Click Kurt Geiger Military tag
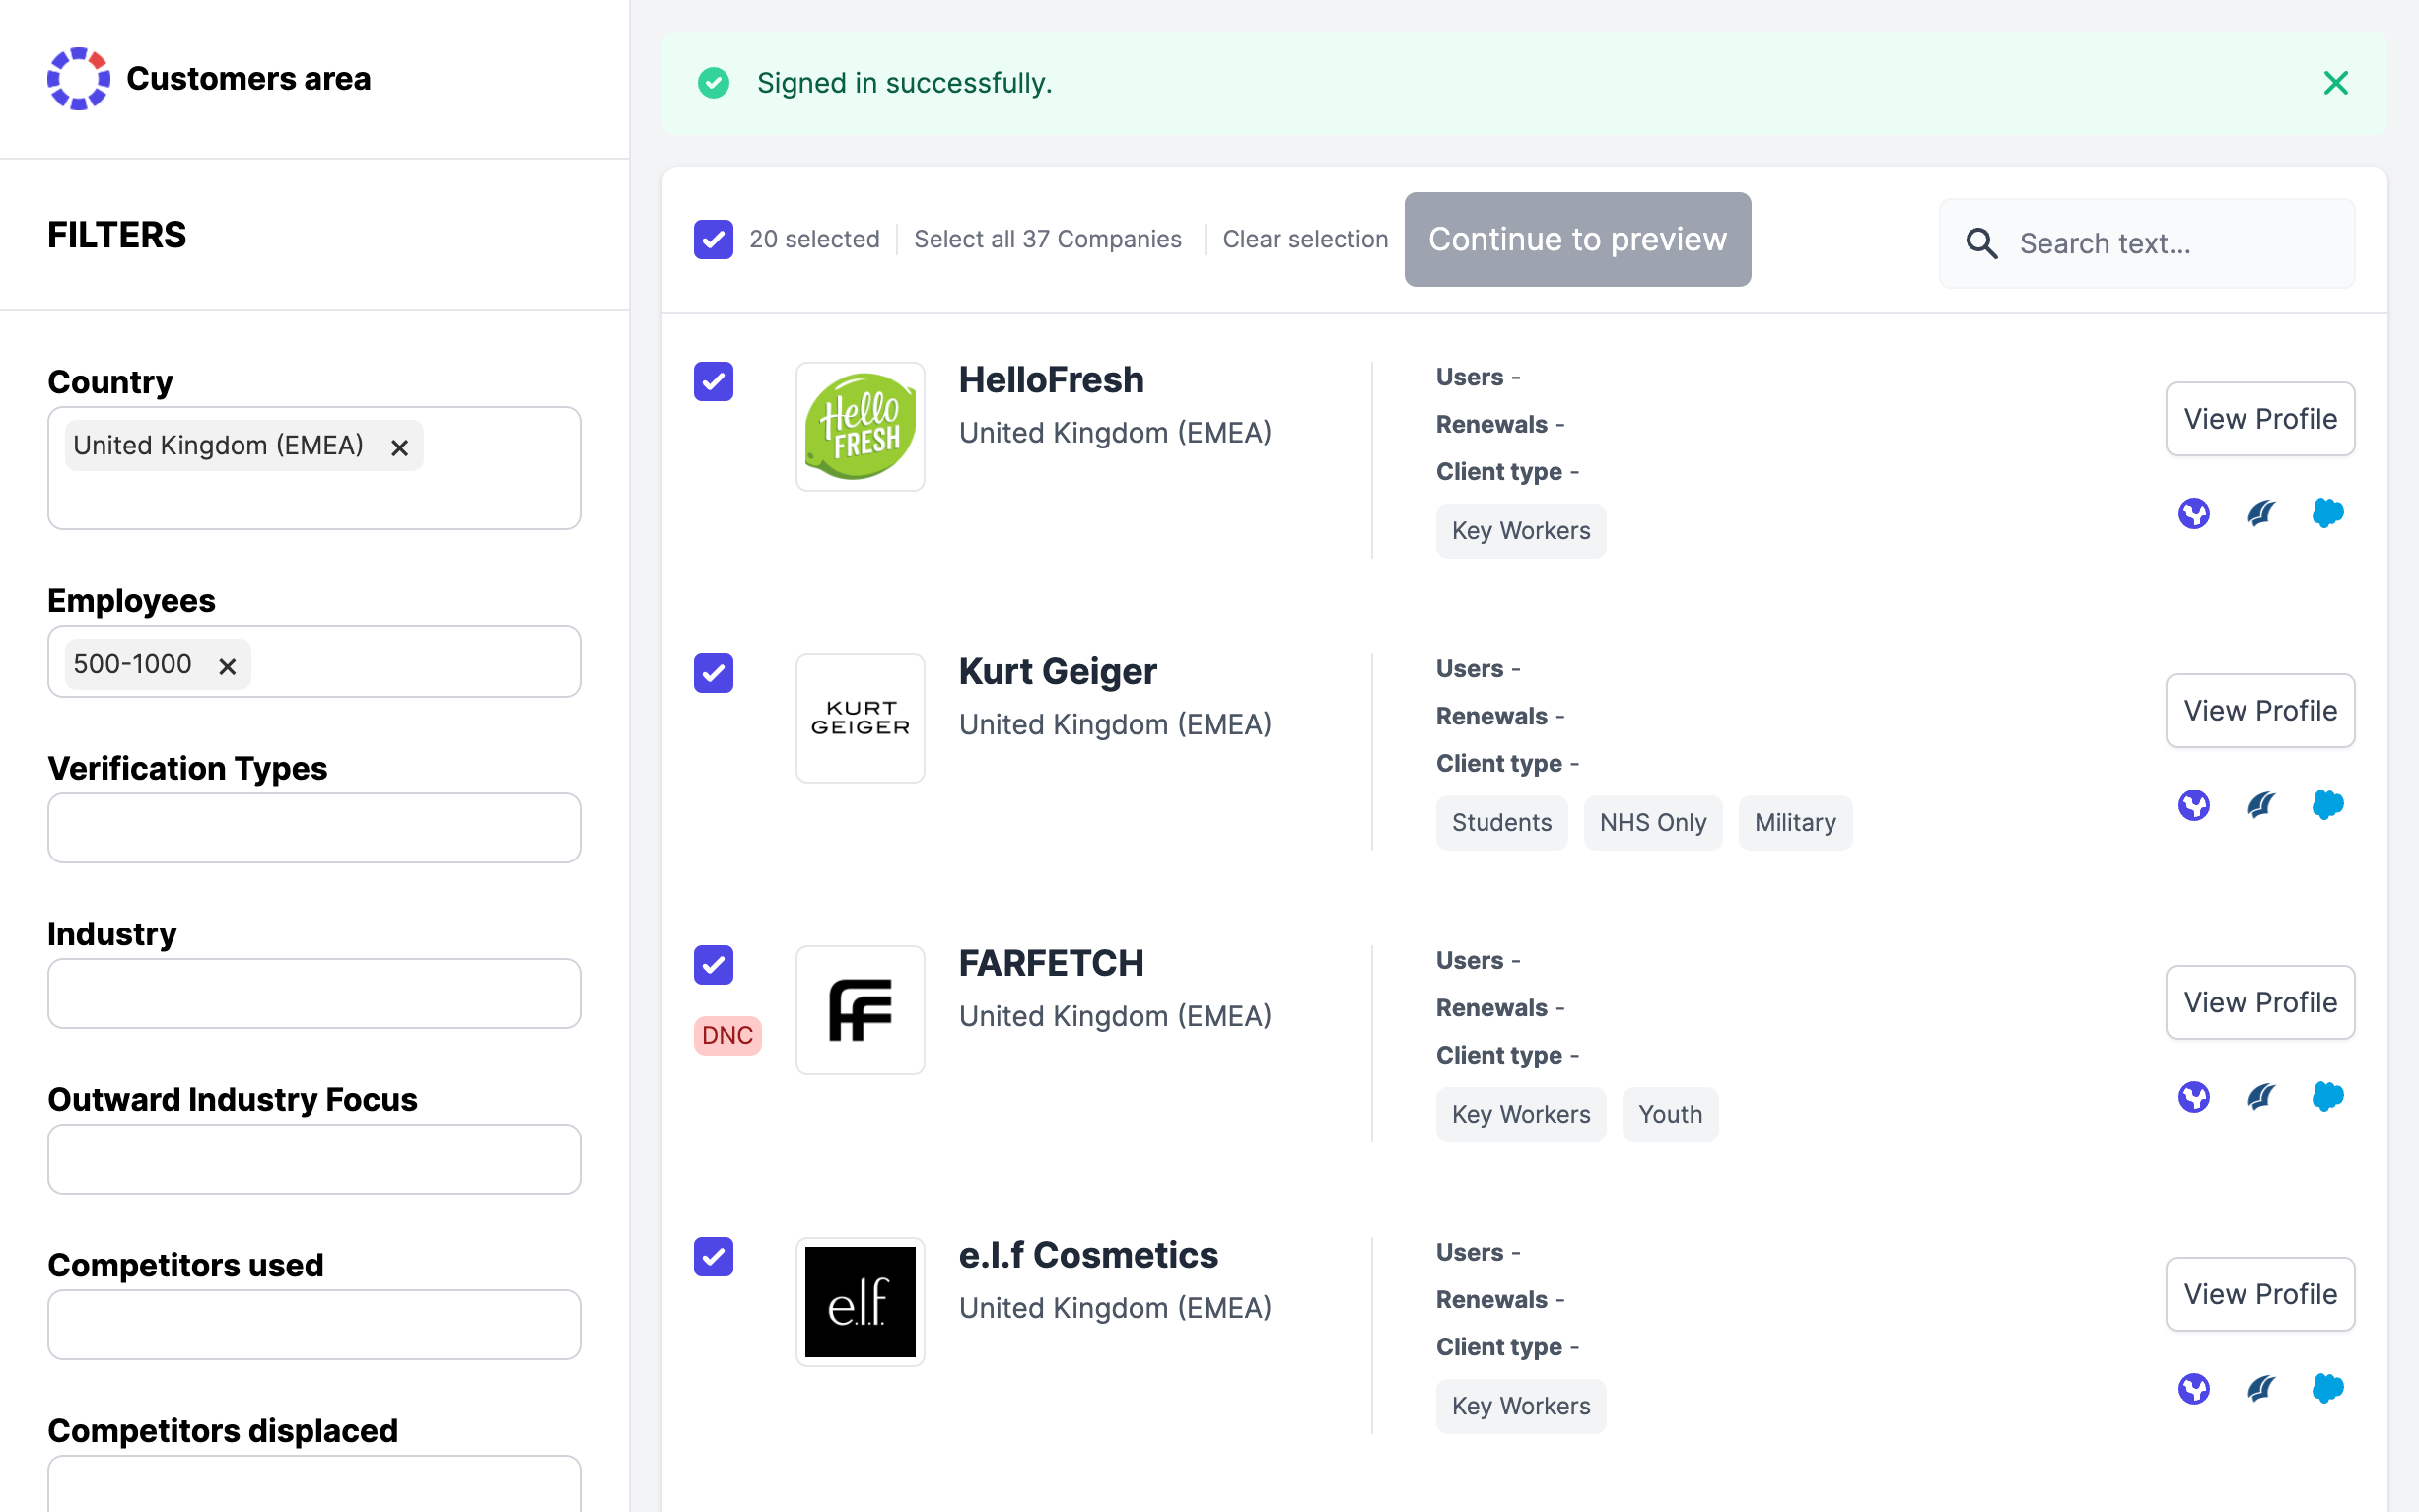Viewport: 2419px width, 1512px height. [1795, 823]
